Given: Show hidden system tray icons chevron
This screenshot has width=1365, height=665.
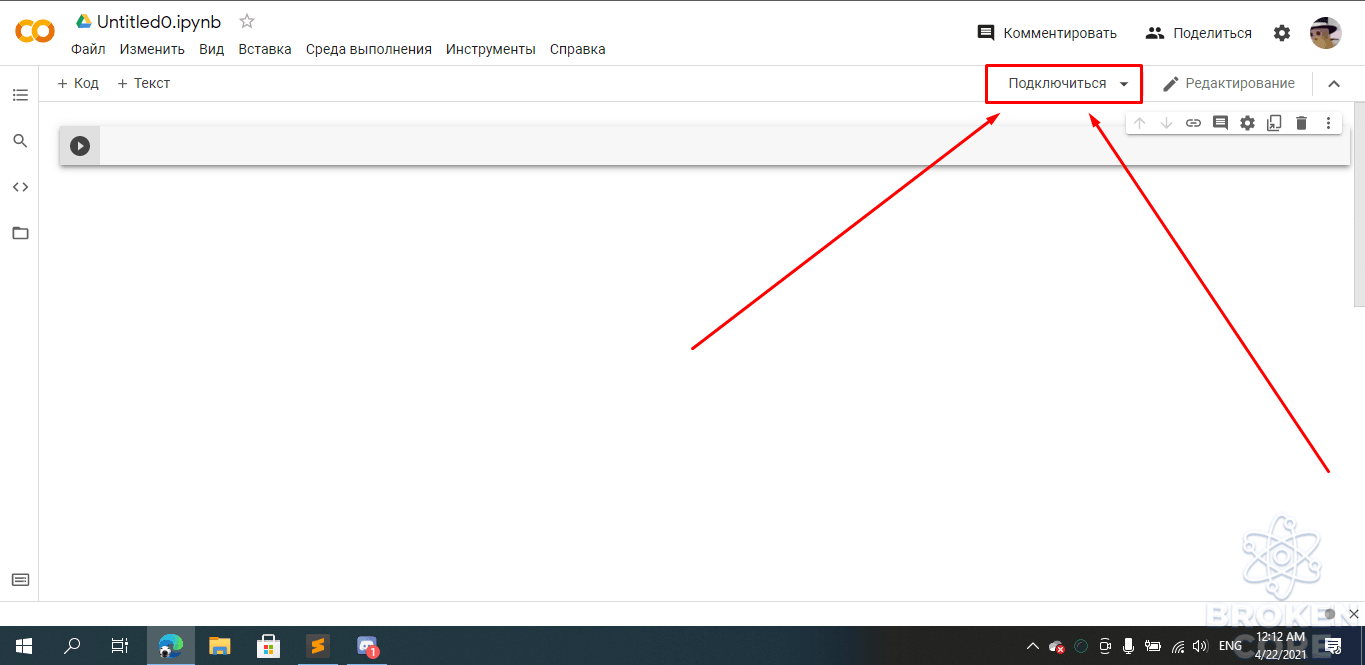Looking at the screenshot, I should [1033, 646].
